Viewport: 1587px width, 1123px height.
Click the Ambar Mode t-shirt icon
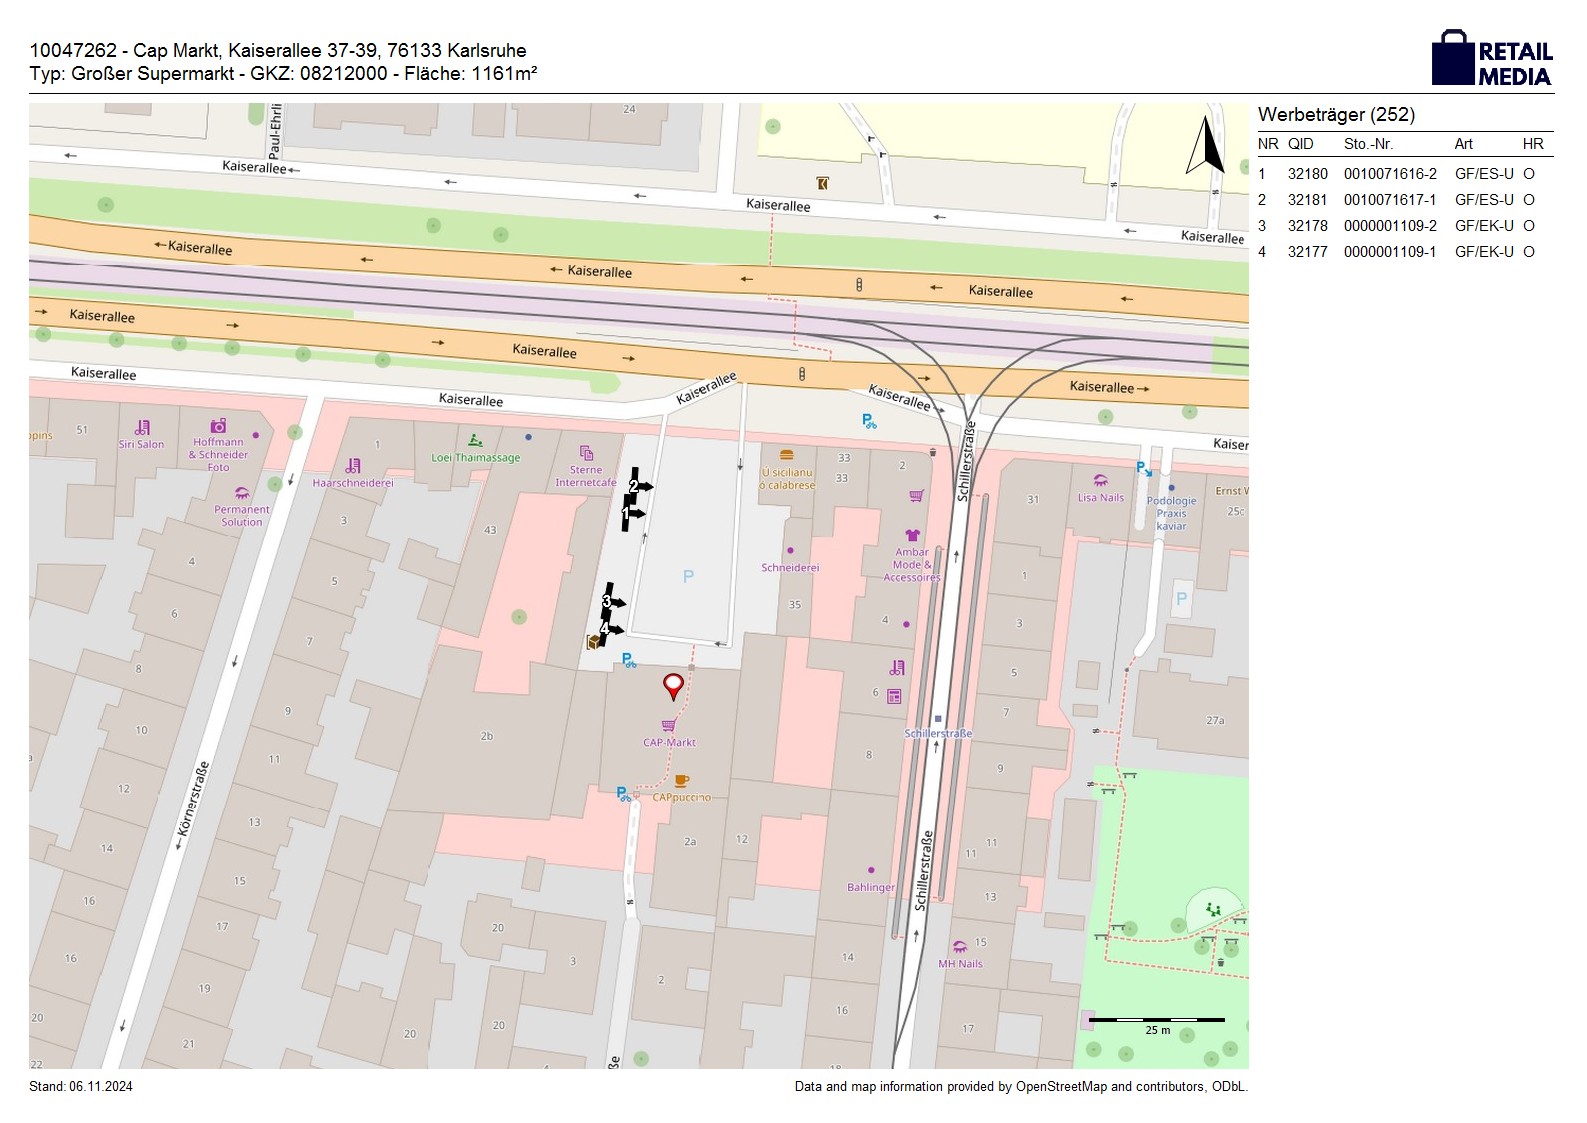(912, 535)
